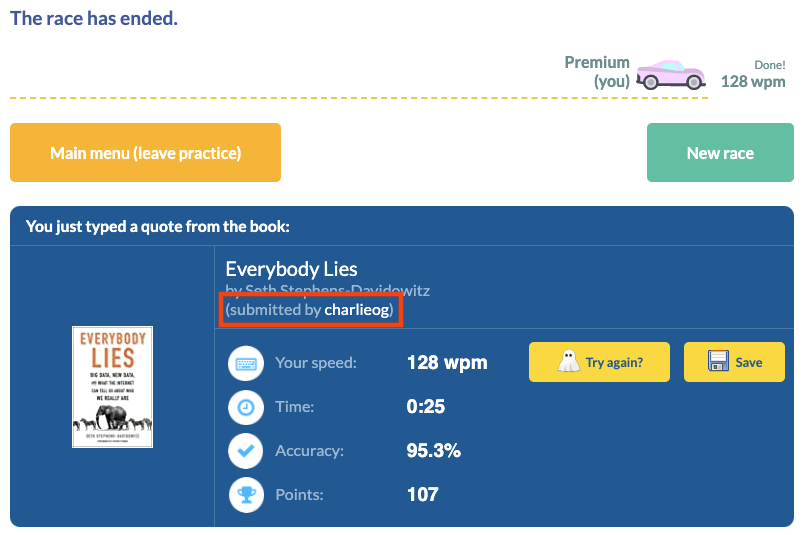Click the Premium (you) racer label
The image size is (806, 535).
pos(597,72)
